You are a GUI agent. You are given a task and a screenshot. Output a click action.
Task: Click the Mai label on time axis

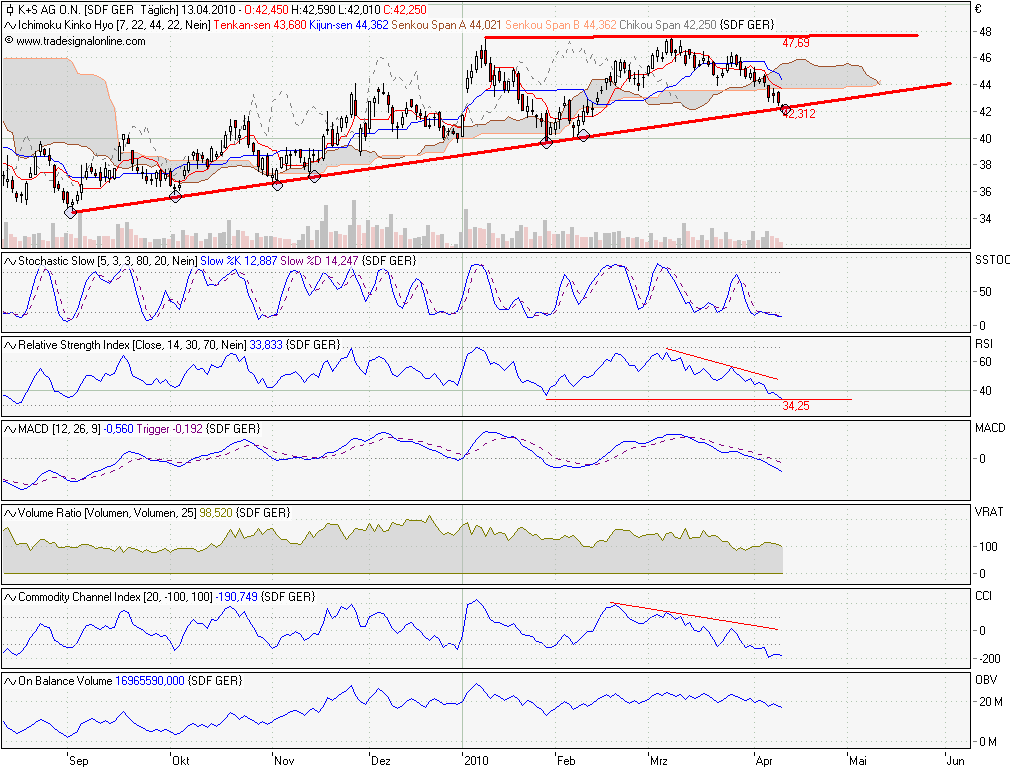tap(857, 761)
